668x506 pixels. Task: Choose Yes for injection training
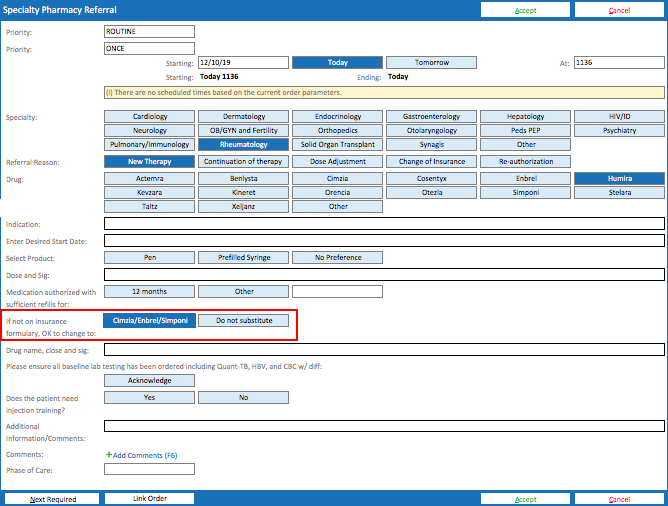[150, 398]
